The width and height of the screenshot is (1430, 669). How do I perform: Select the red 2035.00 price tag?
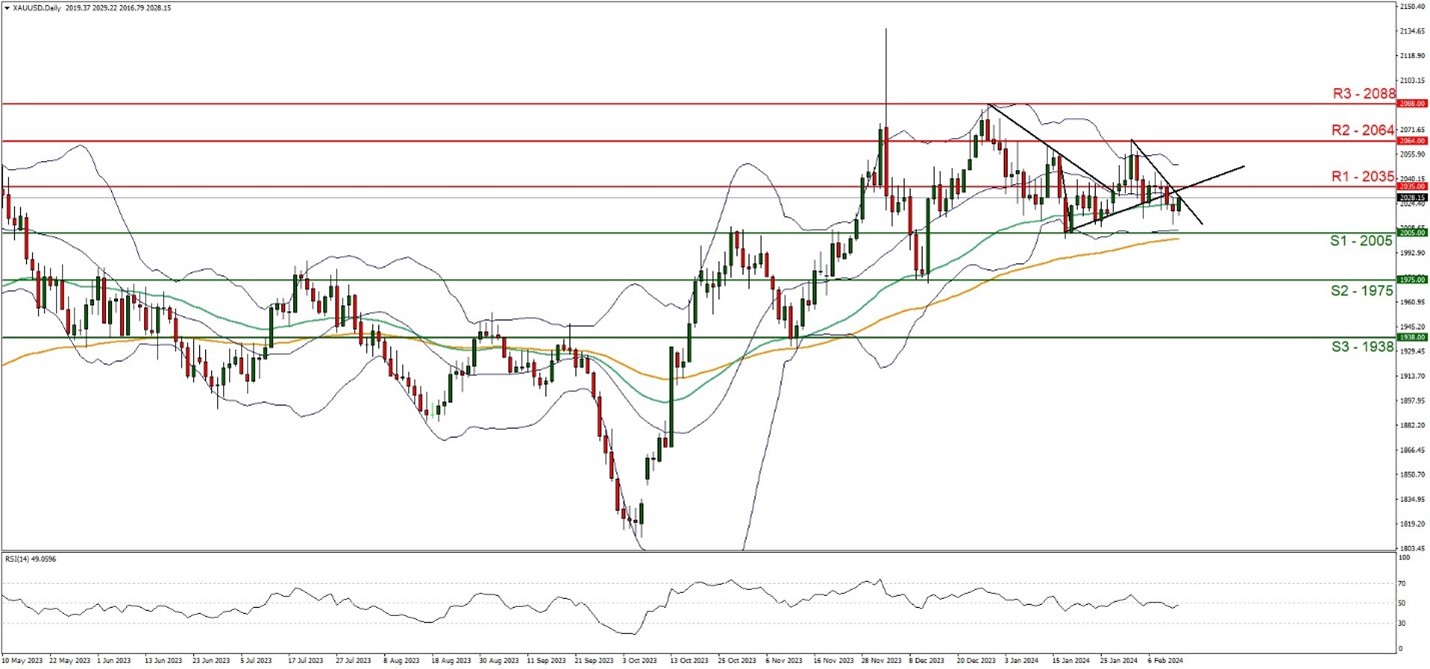click(1411, 186)
